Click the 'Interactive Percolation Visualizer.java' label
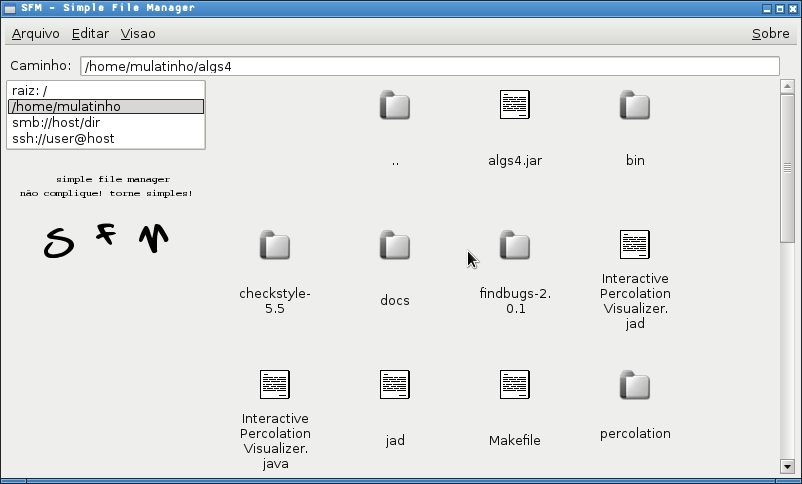 [275, 441]
